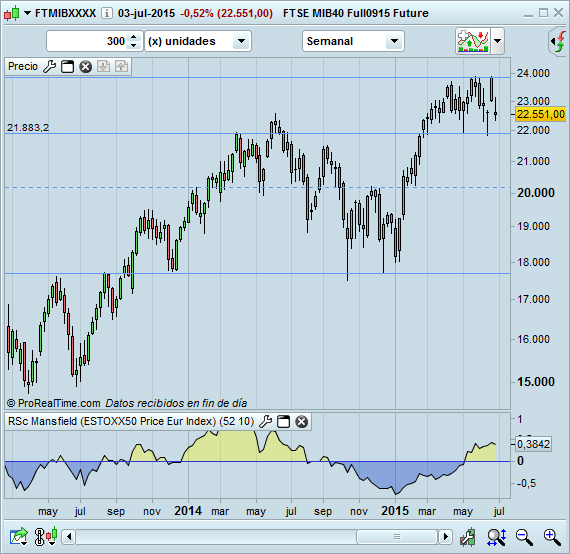Click the add indicator chart icon
The image size is (570, 554).
tap(473, 41)
